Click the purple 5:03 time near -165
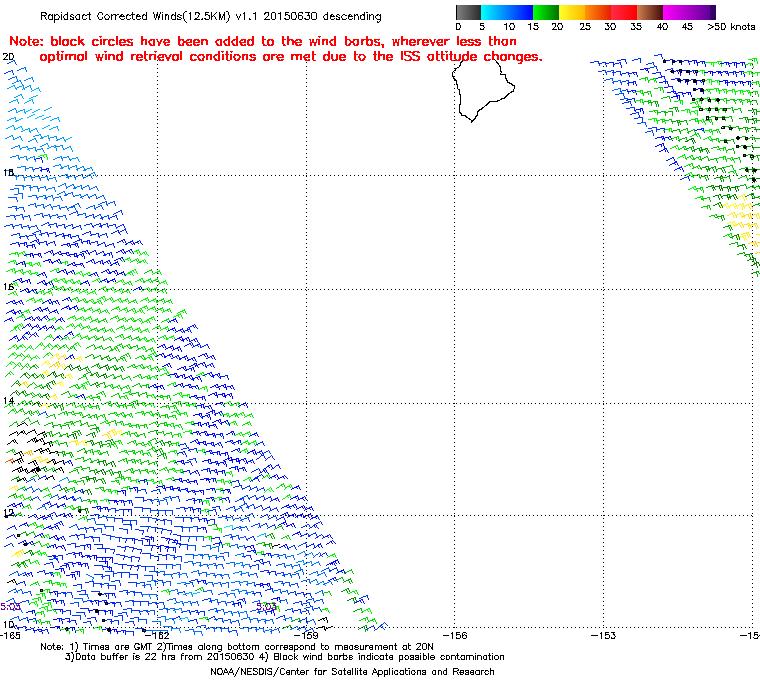 pyautogui.click(x=10, y=607)
